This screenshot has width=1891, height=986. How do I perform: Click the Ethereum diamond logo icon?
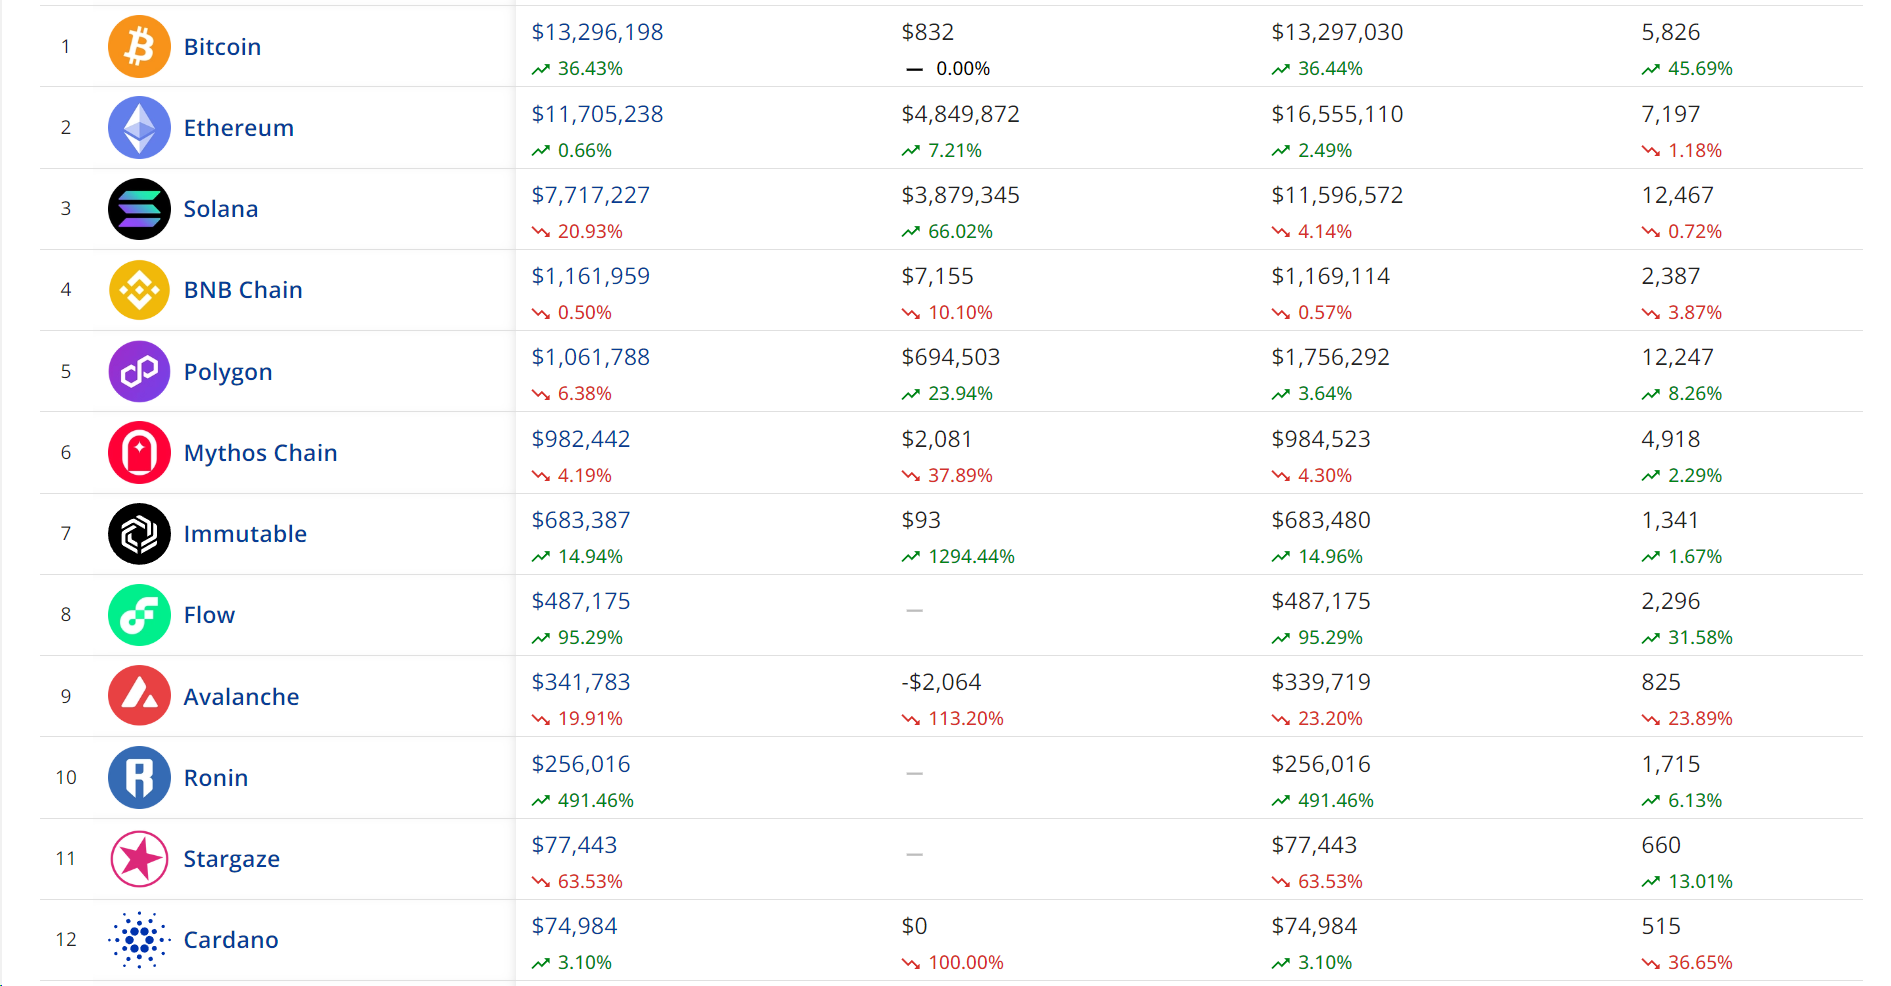(139, 127)
